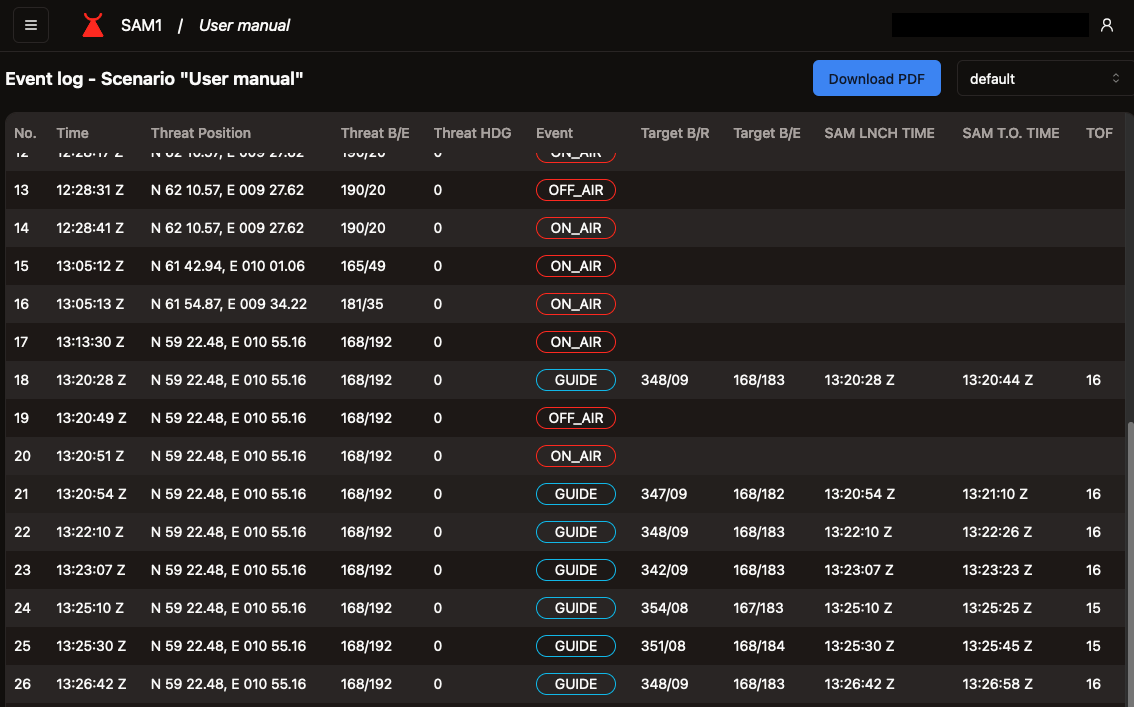Open the hamburger navigation menu

pyautogui.click(x=31, y=25)
